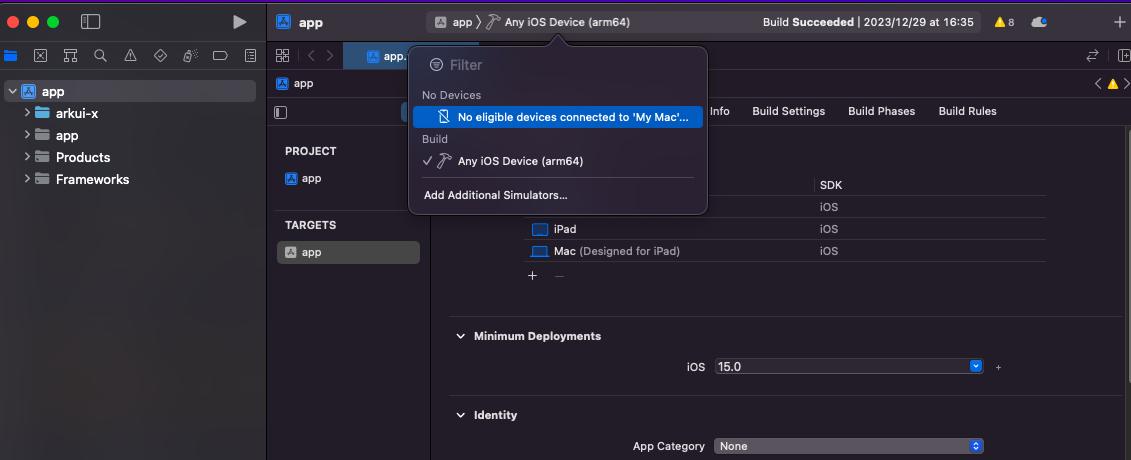Switch to the Build Rules tab
The height and width of the screenshot is (460, 1131).
967,111
